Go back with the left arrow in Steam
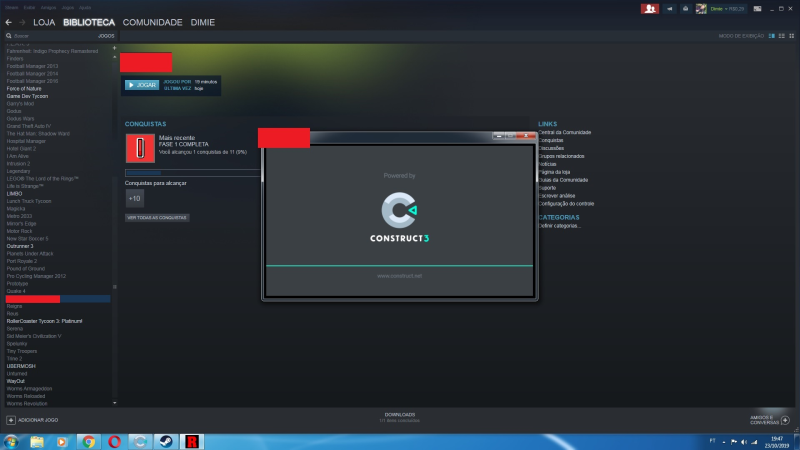 click(8, 22)
